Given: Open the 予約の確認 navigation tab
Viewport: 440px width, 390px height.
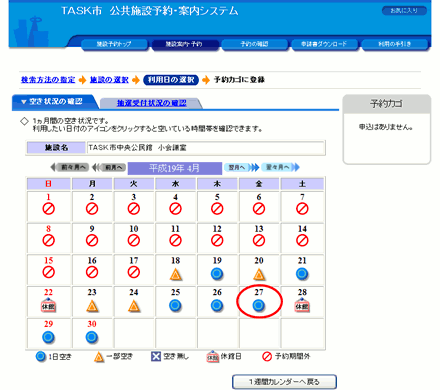Looking at the screenshot, I should (255, 44).
